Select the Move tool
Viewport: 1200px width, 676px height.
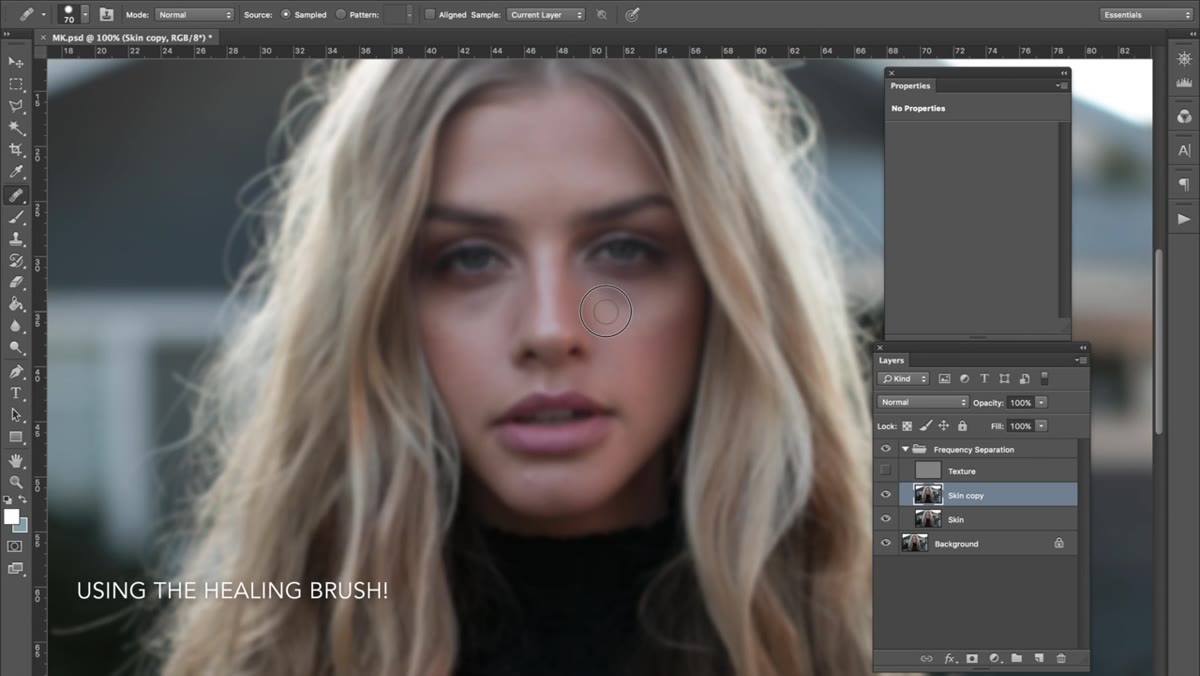pyautogui.click(x=16, y=63)
